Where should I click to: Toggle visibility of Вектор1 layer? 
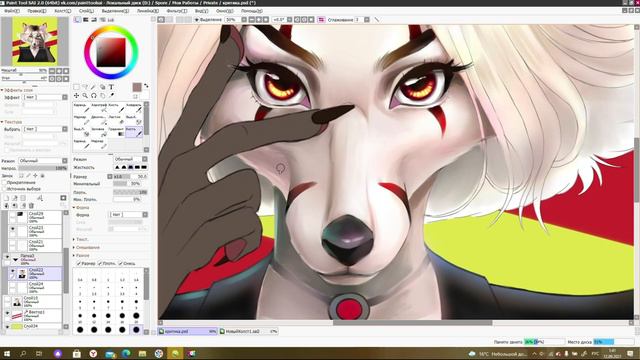pos(7,313)
